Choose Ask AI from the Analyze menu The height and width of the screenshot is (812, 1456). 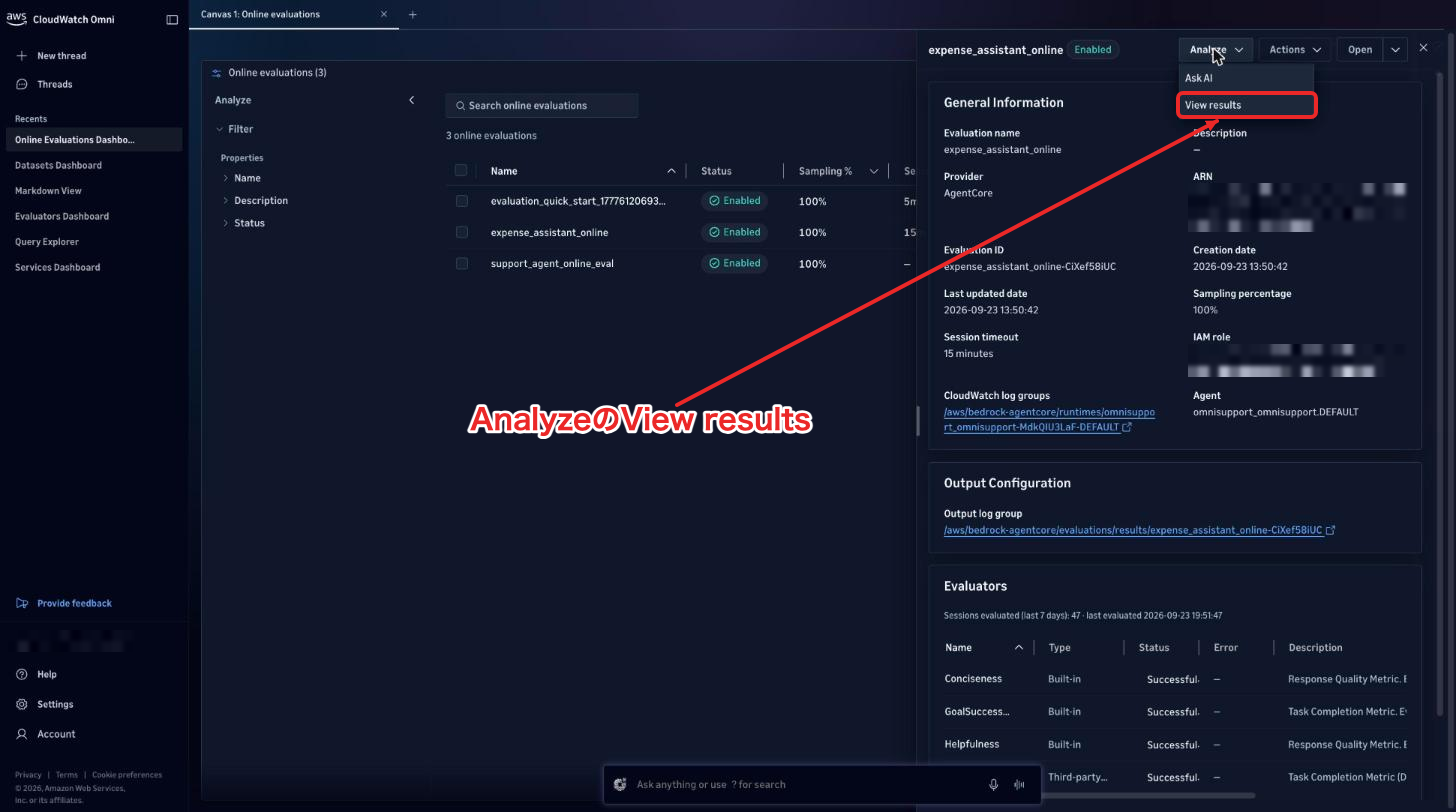point(1246,78)
